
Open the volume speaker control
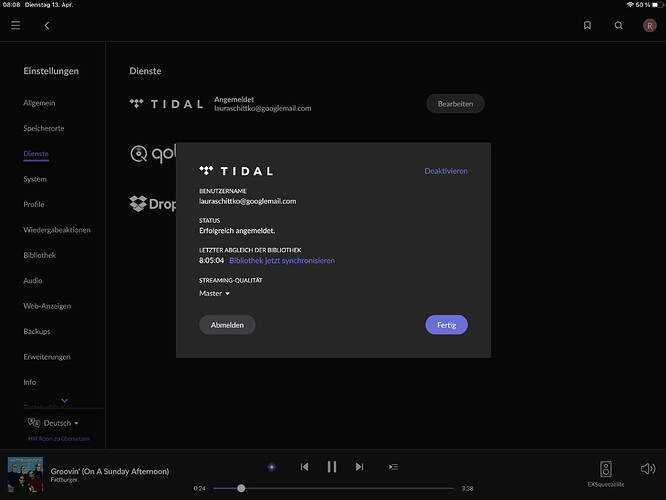[648, 469]
